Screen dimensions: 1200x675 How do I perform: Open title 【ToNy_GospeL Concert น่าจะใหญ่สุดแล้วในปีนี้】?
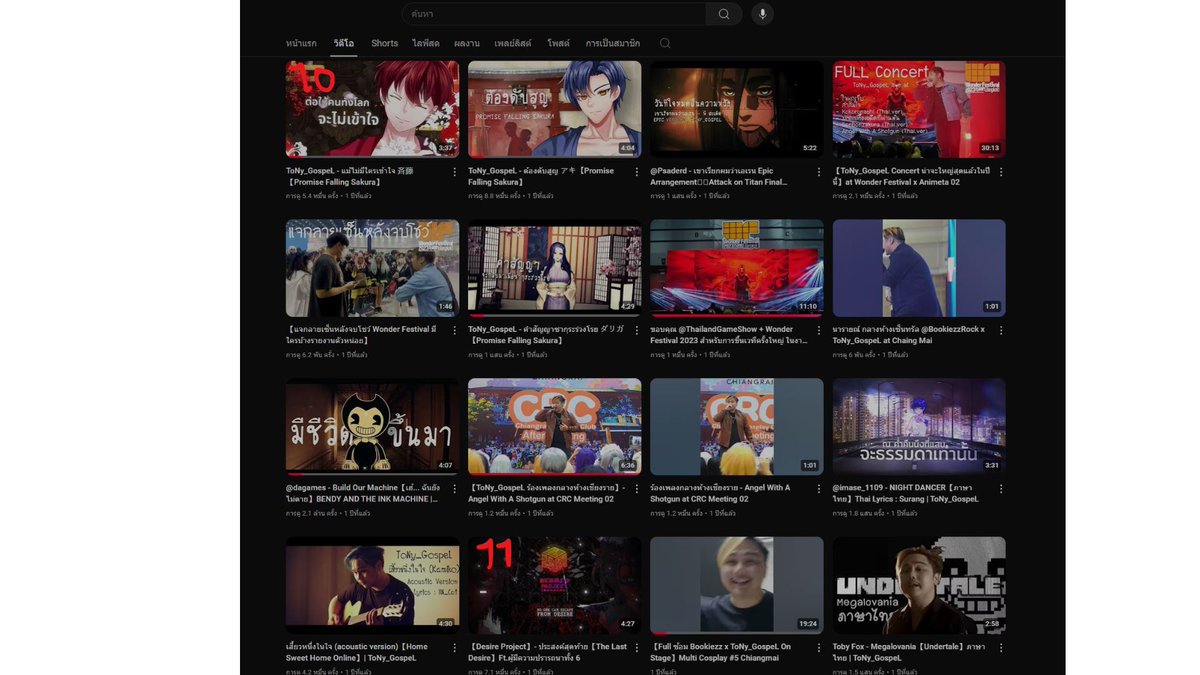pyautogui.click(x=912, y=176)
